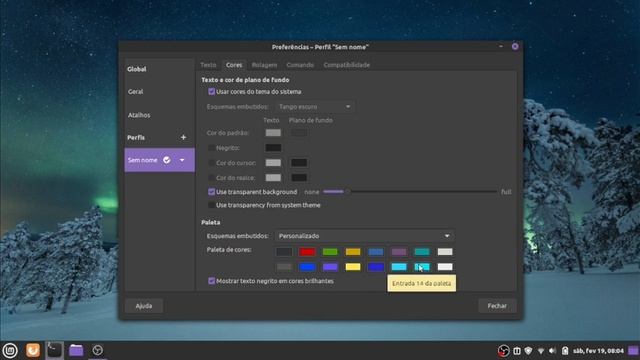Edit the teal palette swatch in top row

coord(422,252)
